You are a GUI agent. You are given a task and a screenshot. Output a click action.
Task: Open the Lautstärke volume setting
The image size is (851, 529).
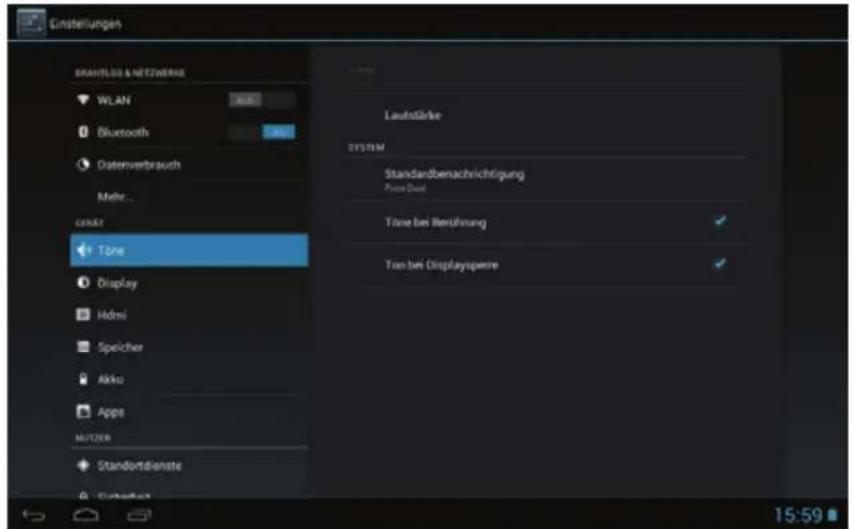tap(547, 115)
